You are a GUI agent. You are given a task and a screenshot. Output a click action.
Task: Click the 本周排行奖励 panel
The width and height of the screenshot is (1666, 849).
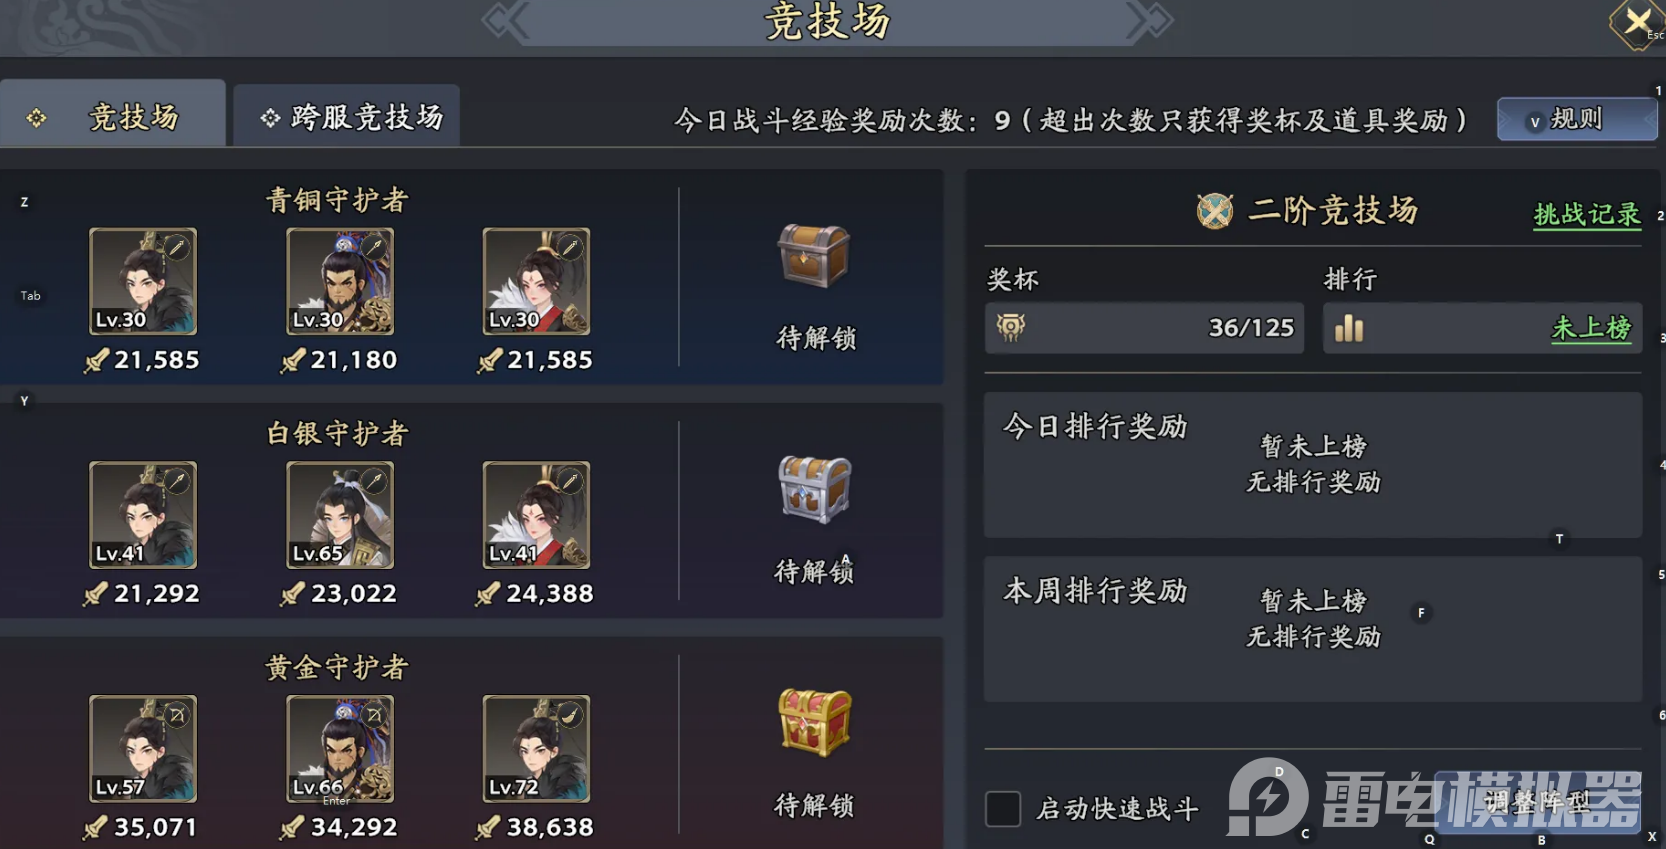click(1313, 629)
